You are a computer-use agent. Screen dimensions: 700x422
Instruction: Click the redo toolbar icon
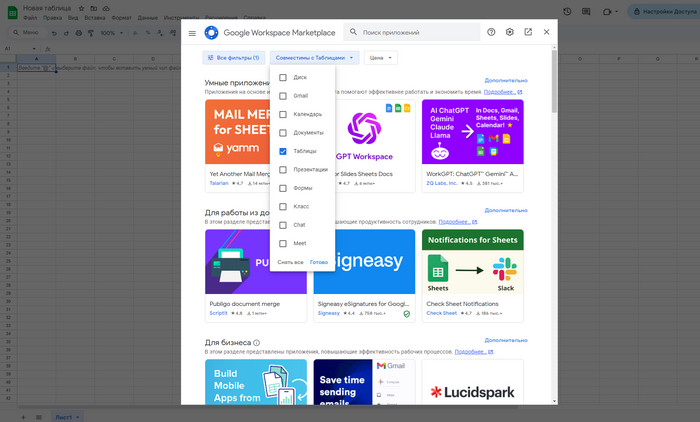click(66, 33)
